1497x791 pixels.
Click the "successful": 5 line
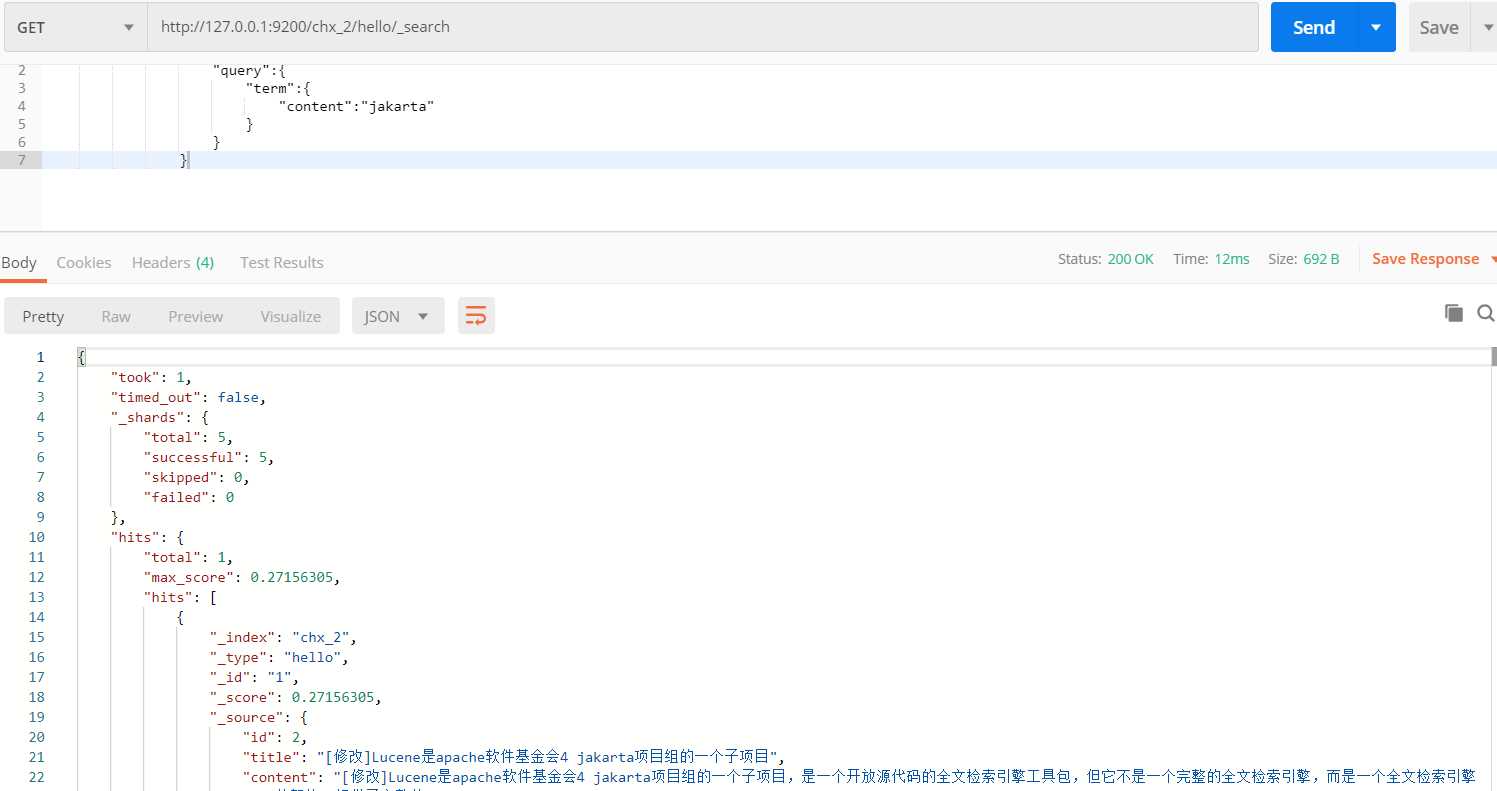(209, 457)
